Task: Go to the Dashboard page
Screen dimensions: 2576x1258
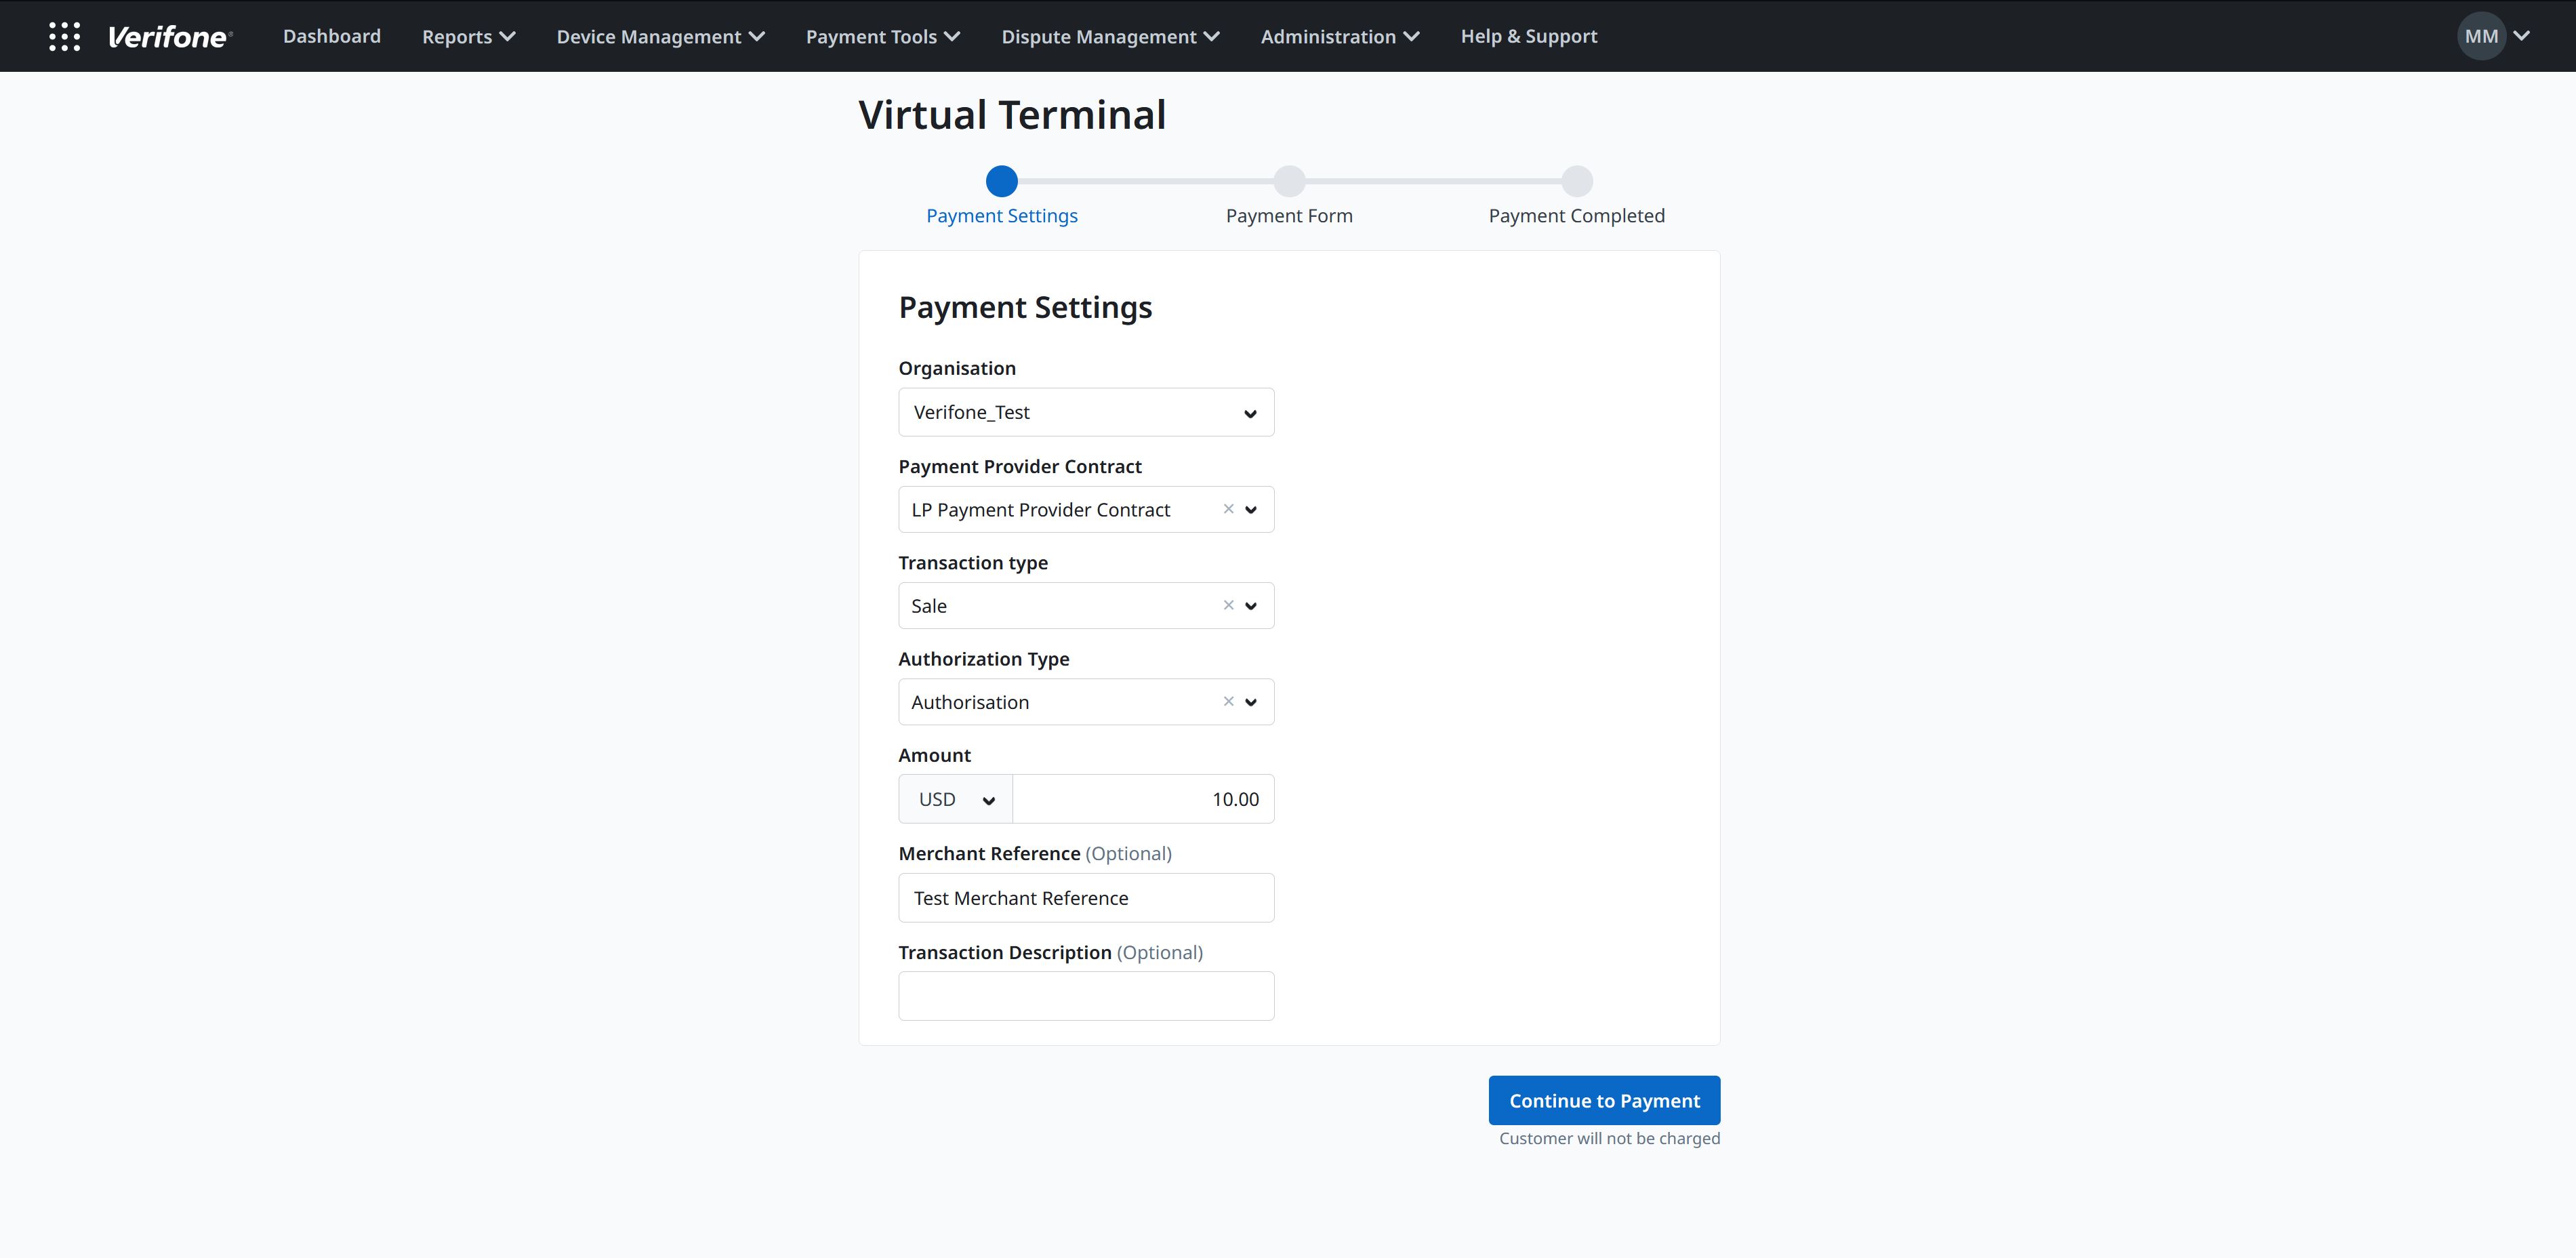Action: coord(331,36)
